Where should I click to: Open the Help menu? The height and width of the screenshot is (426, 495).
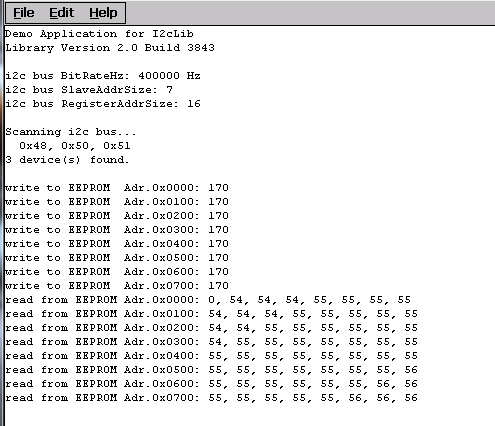[103, 13]
